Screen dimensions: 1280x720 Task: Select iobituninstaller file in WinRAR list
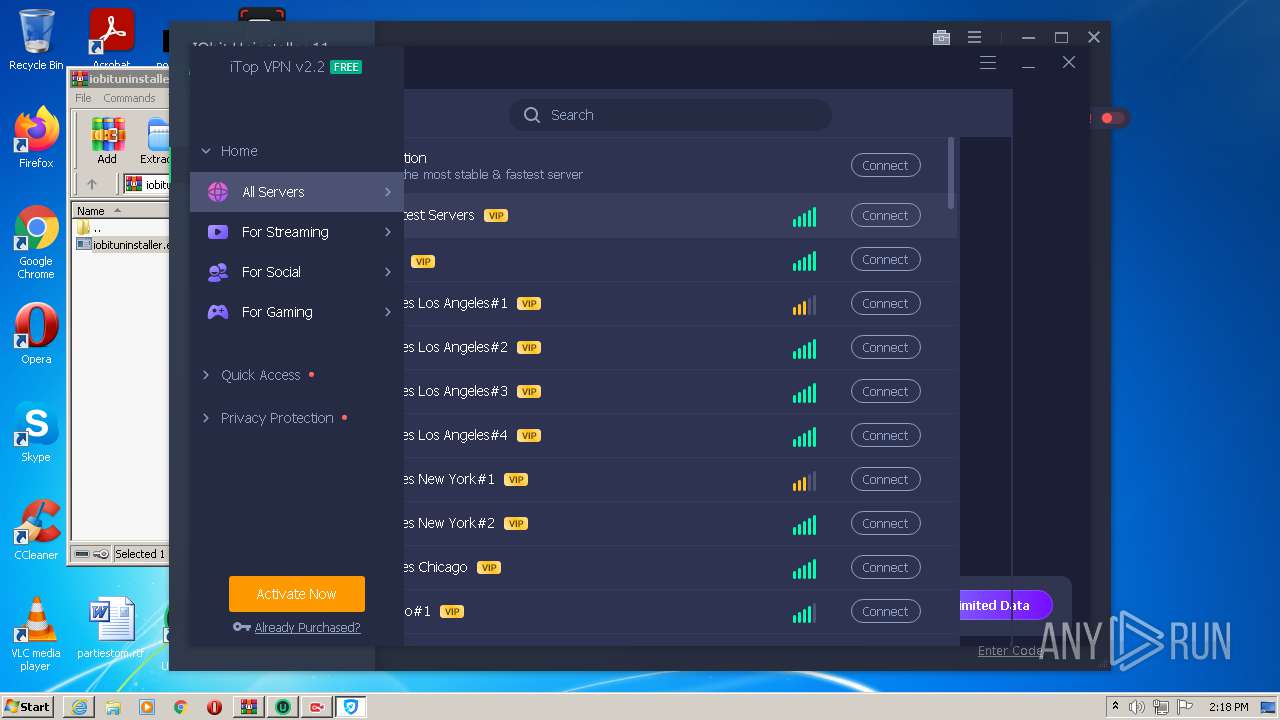(123, 244)
